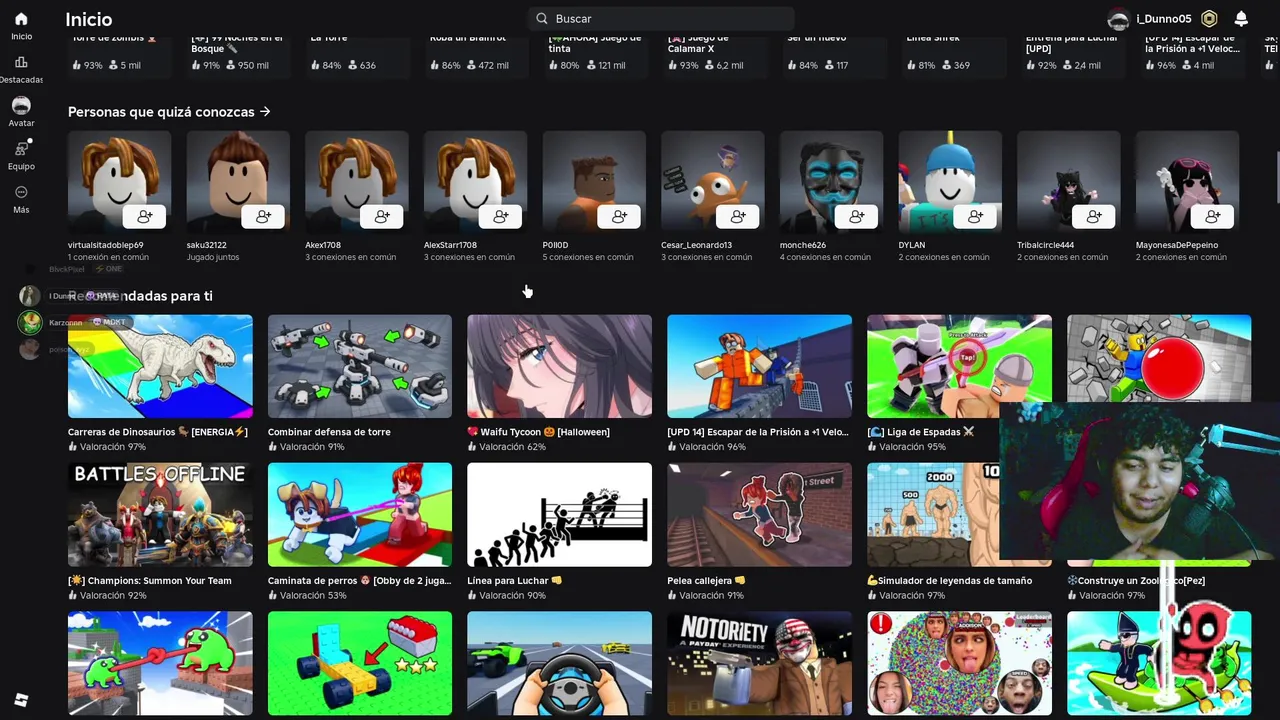The height and width of the screenshot is (720, 1280).
Task: Click Valoración 53% under Caminata de perros
Action: (x=307, y=595)
